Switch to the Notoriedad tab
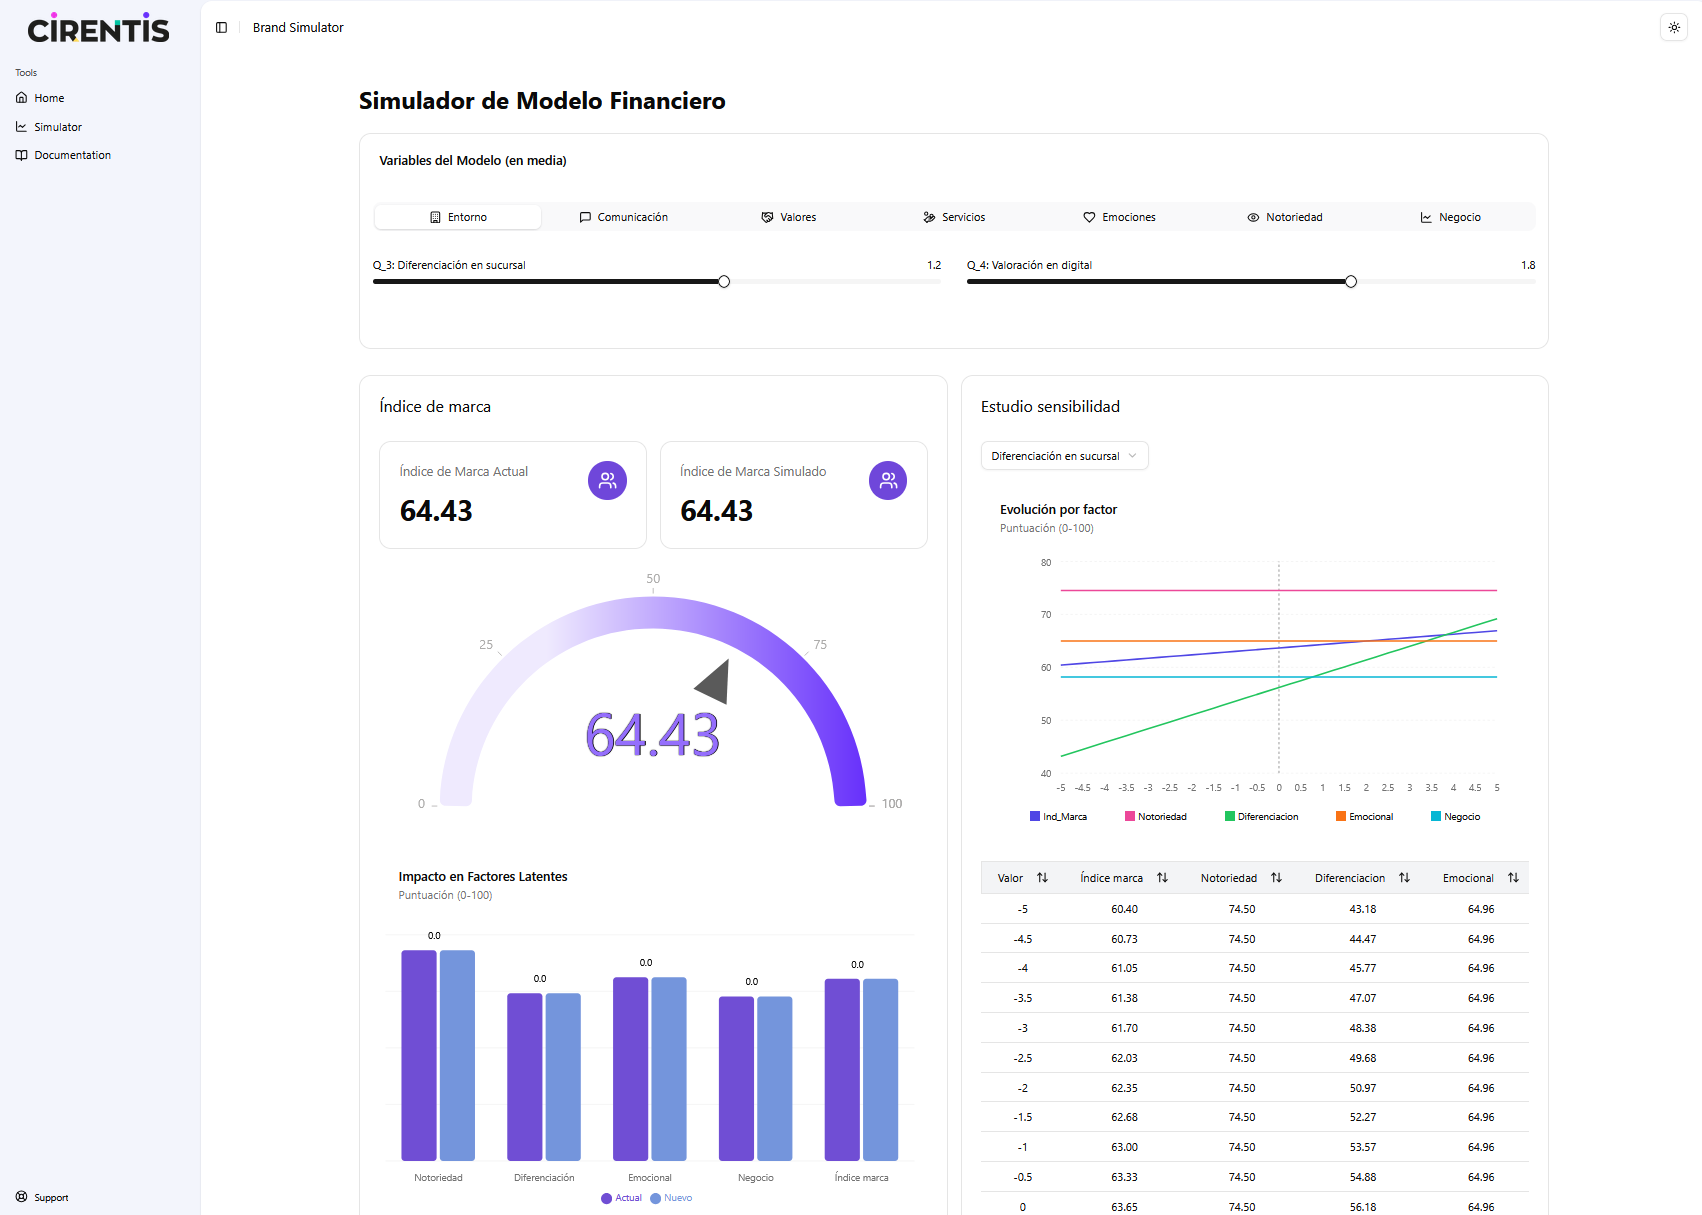The width and height of the screenshot is (1702, 1215). (1285, 217)
